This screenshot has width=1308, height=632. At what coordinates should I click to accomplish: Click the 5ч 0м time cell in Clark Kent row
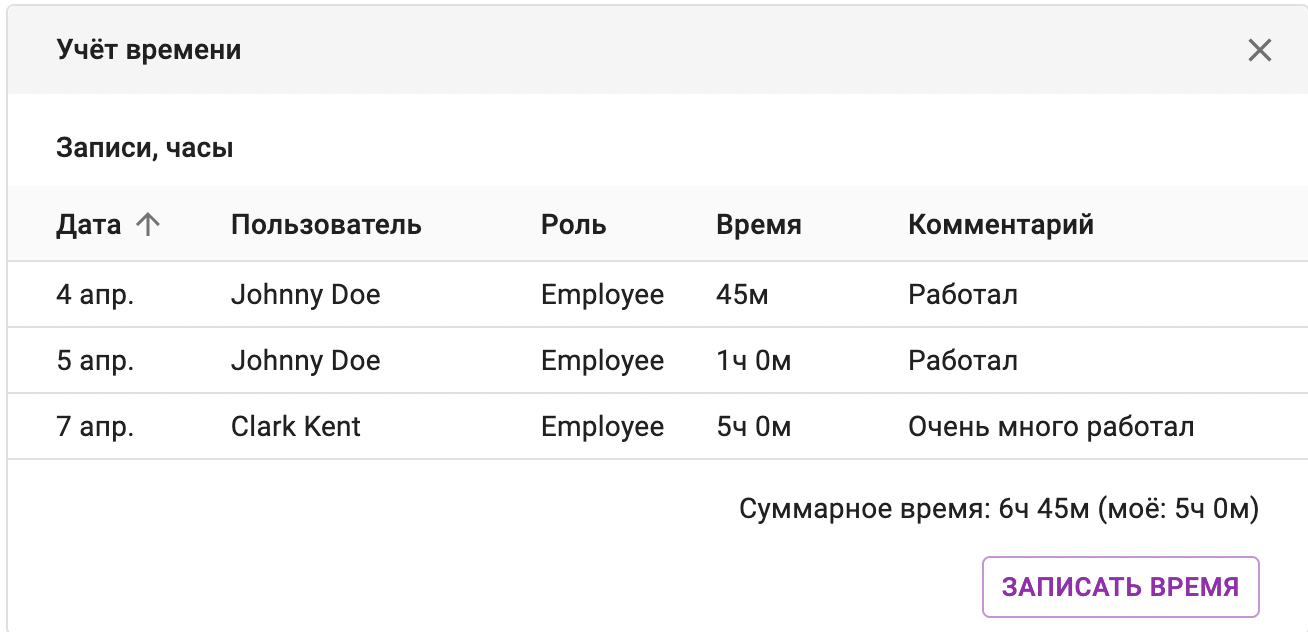[754, 426]
